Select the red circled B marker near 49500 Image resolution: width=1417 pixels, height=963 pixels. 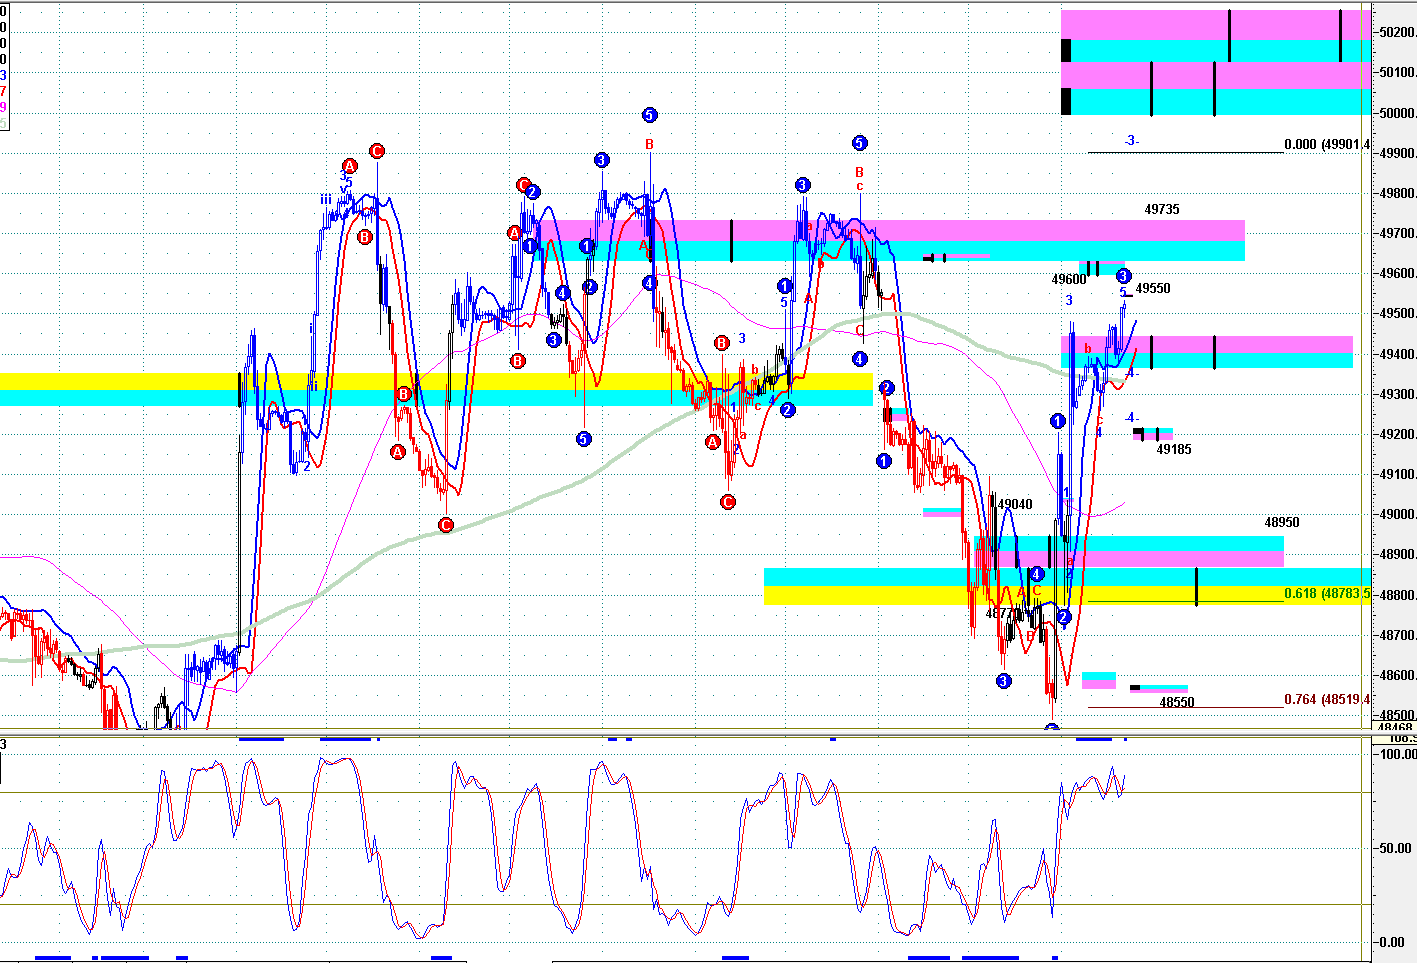722,343
